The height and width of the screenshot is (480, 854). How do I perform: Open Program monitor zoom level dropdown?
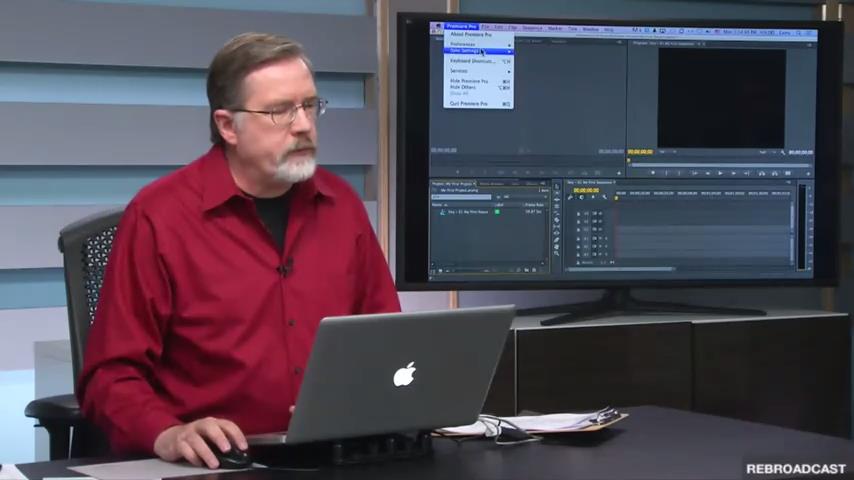point(666,152)
